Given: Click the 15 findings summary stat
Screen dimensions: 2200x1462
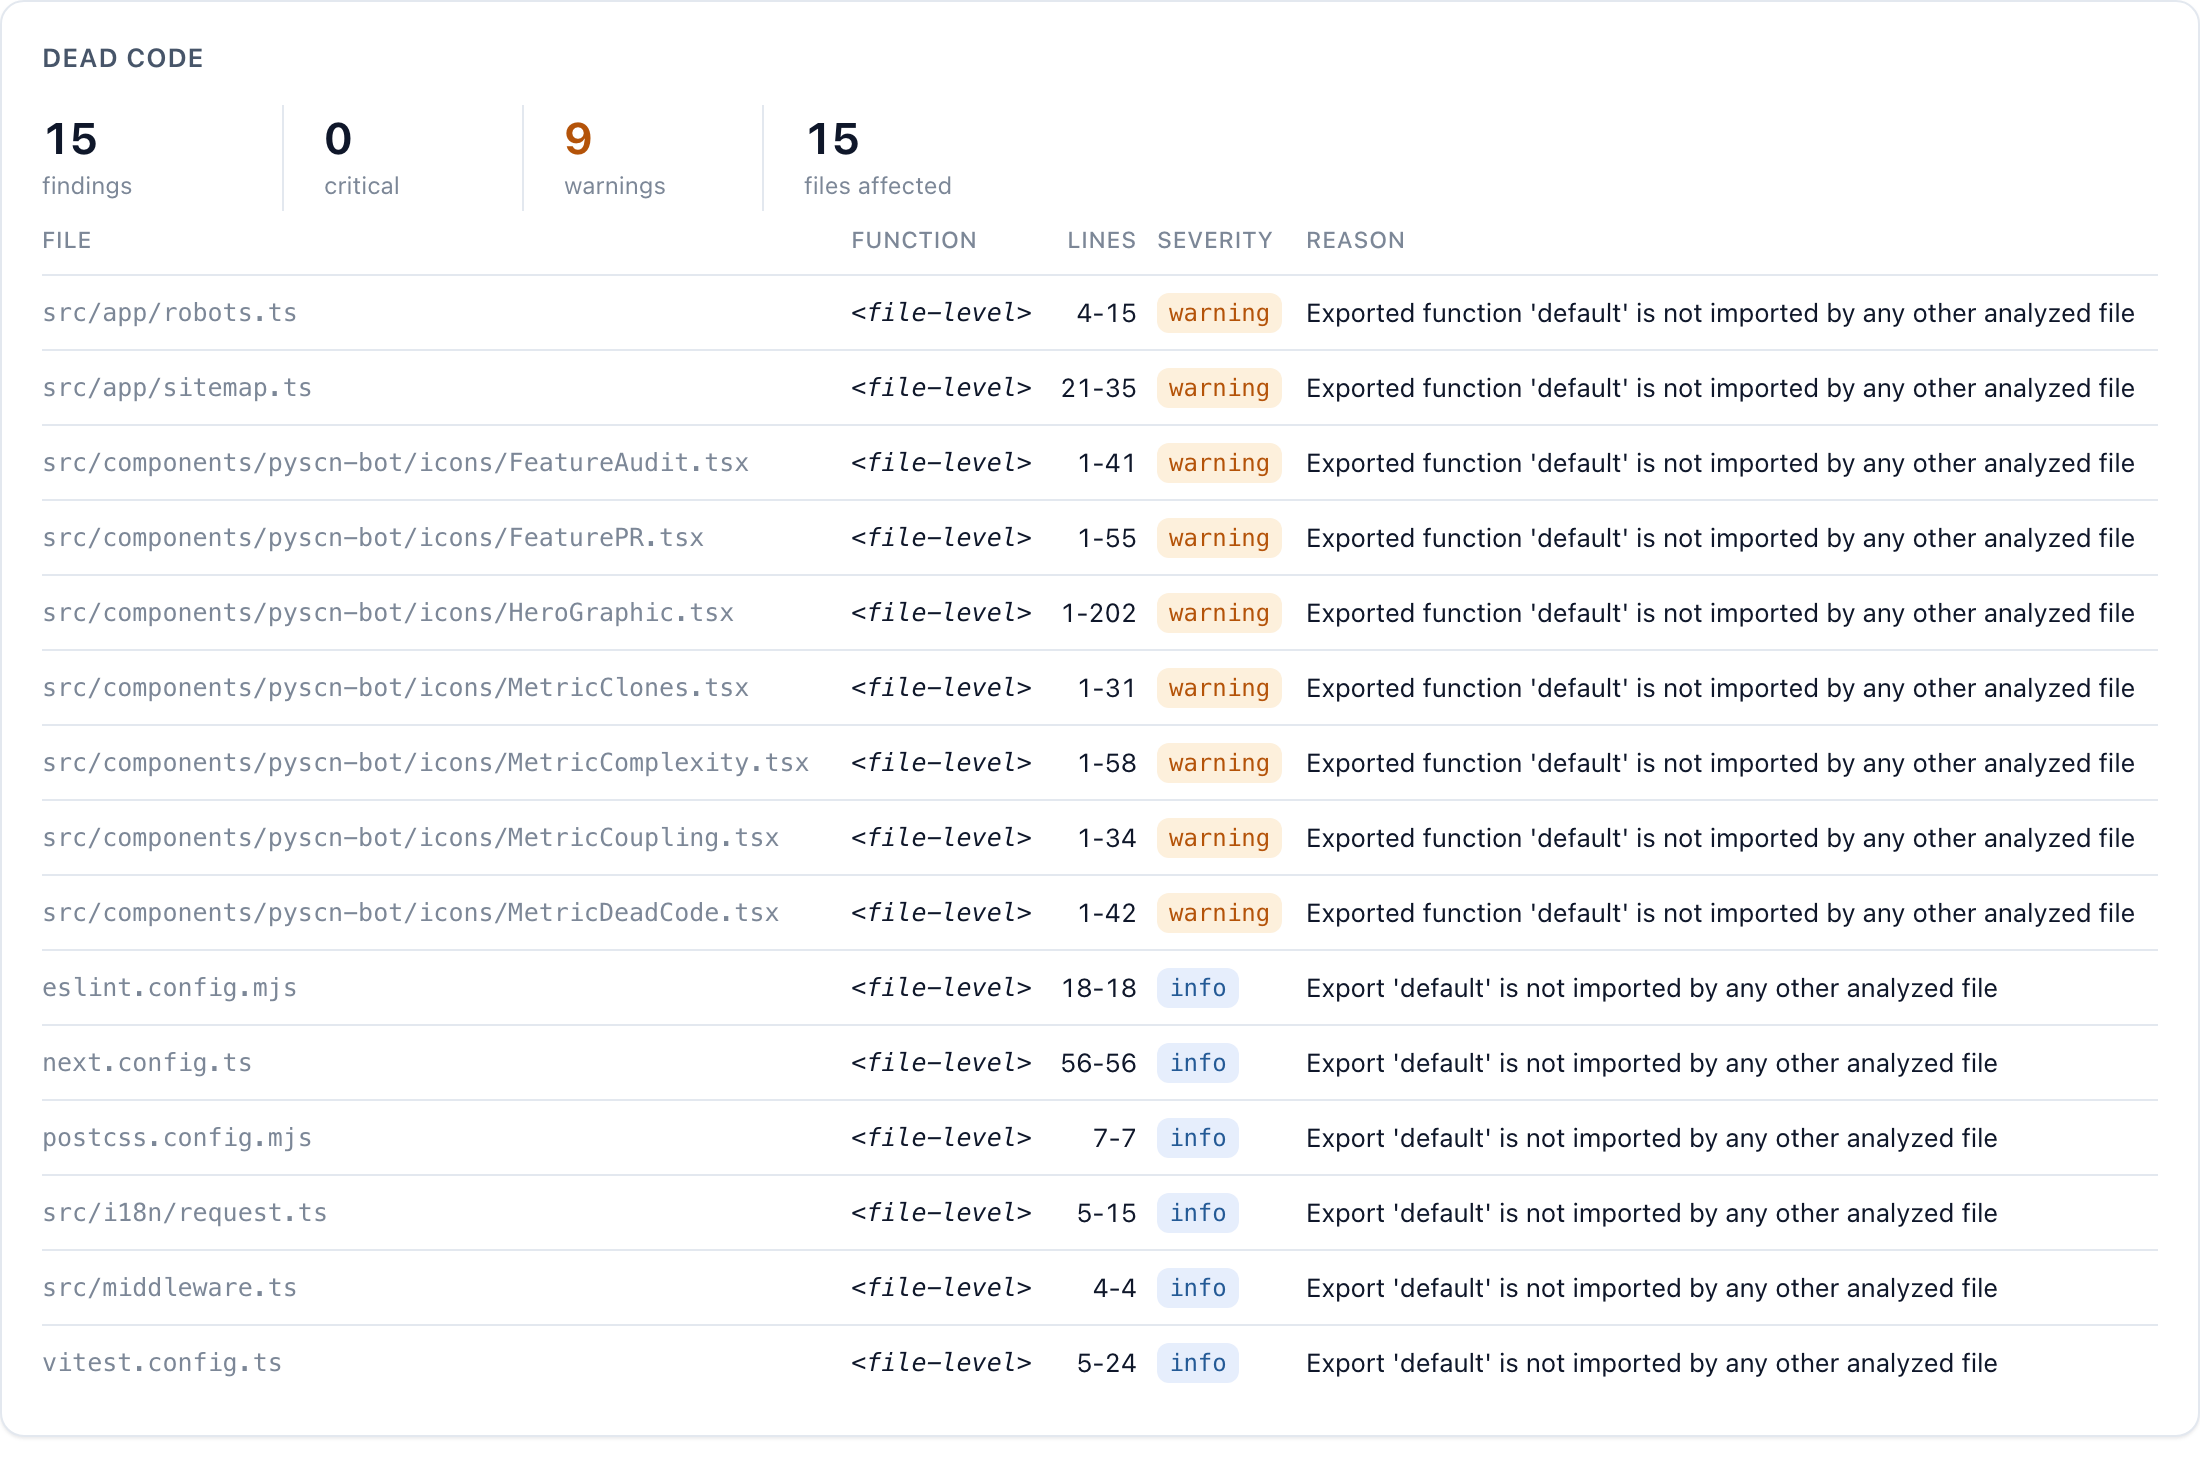Looking at the screenshot, I should [87, 158].
